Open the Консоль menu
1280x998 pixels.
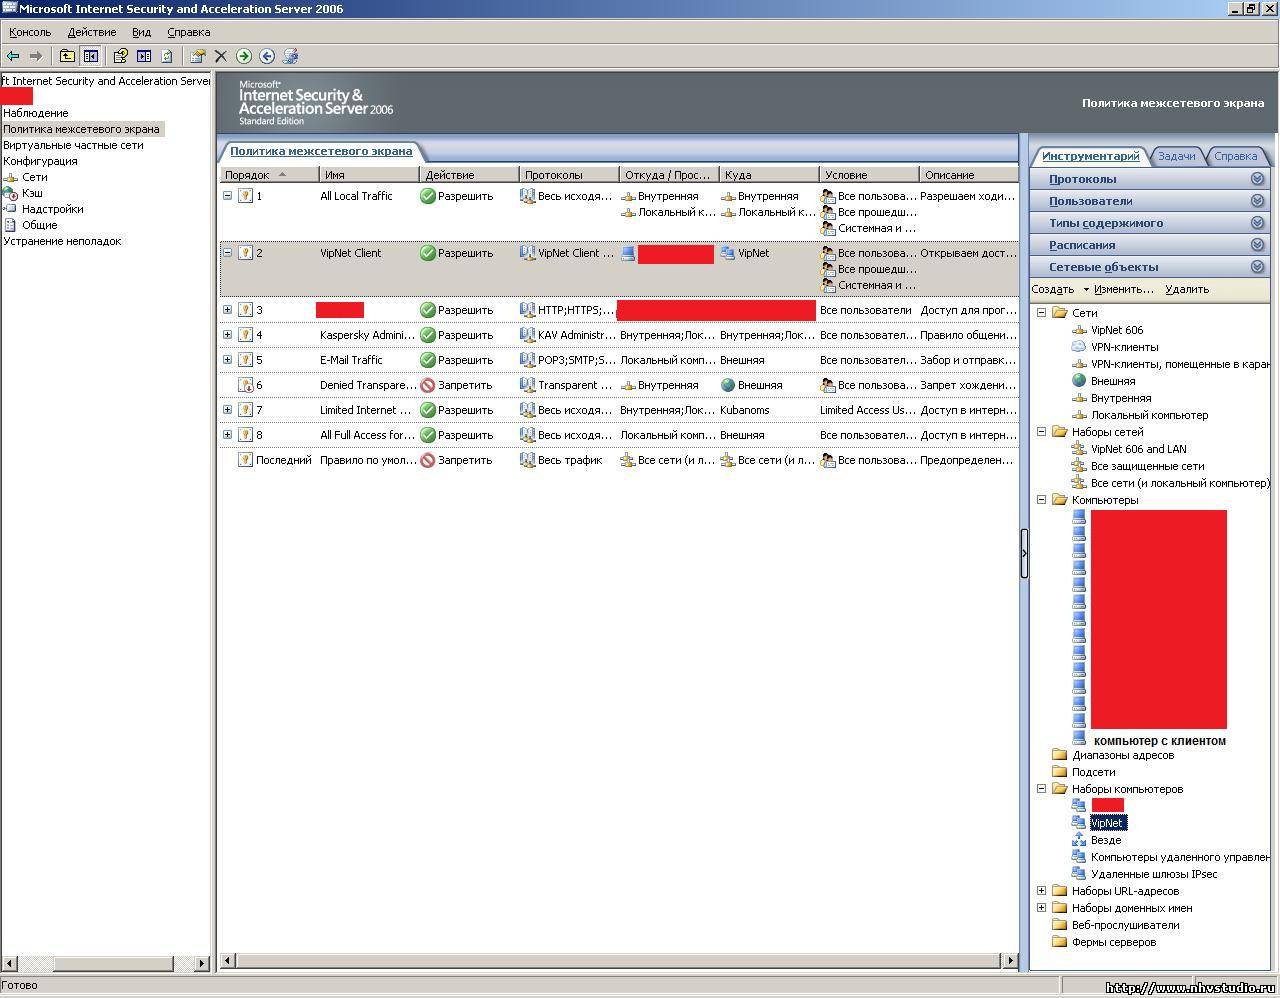click(x=30, y=32)
